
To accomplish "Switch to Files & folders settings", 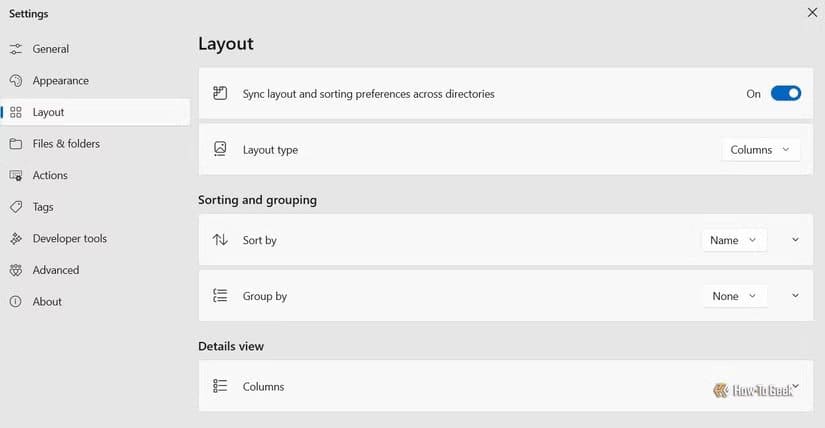I will click(x=95, y=144).
